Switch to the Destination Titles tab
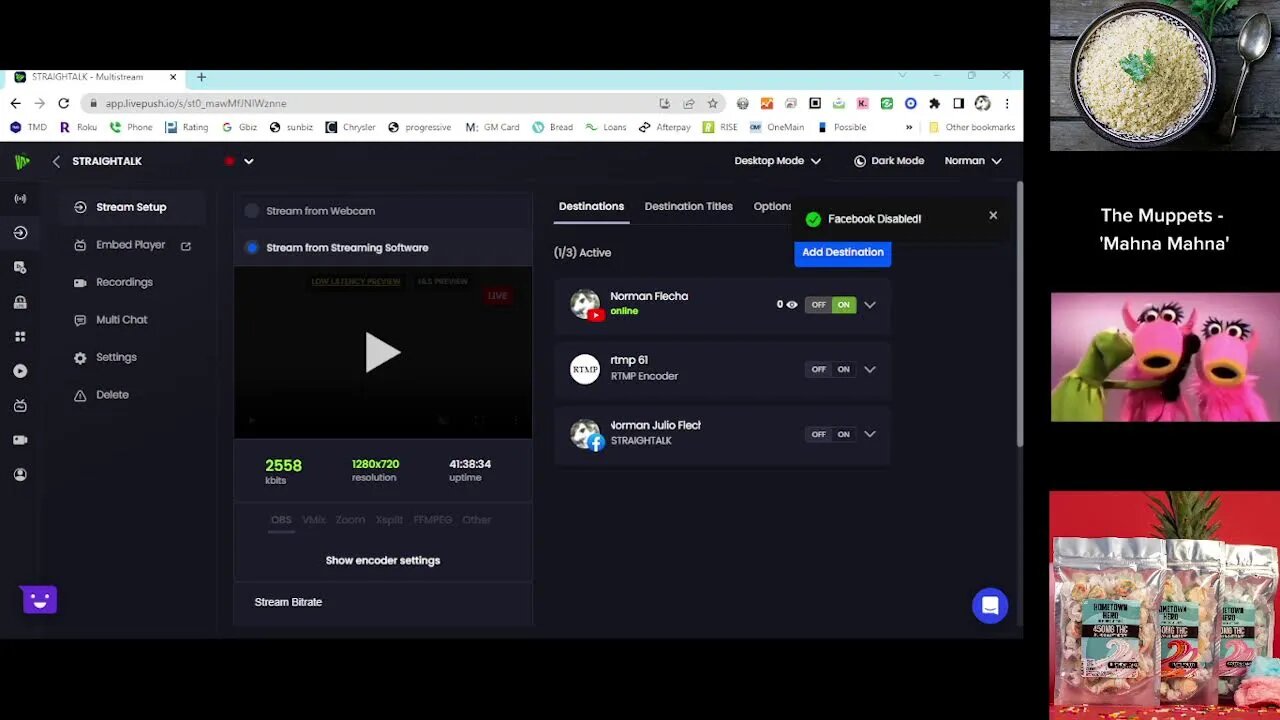Screen dimensions: 1280x720 689,206
